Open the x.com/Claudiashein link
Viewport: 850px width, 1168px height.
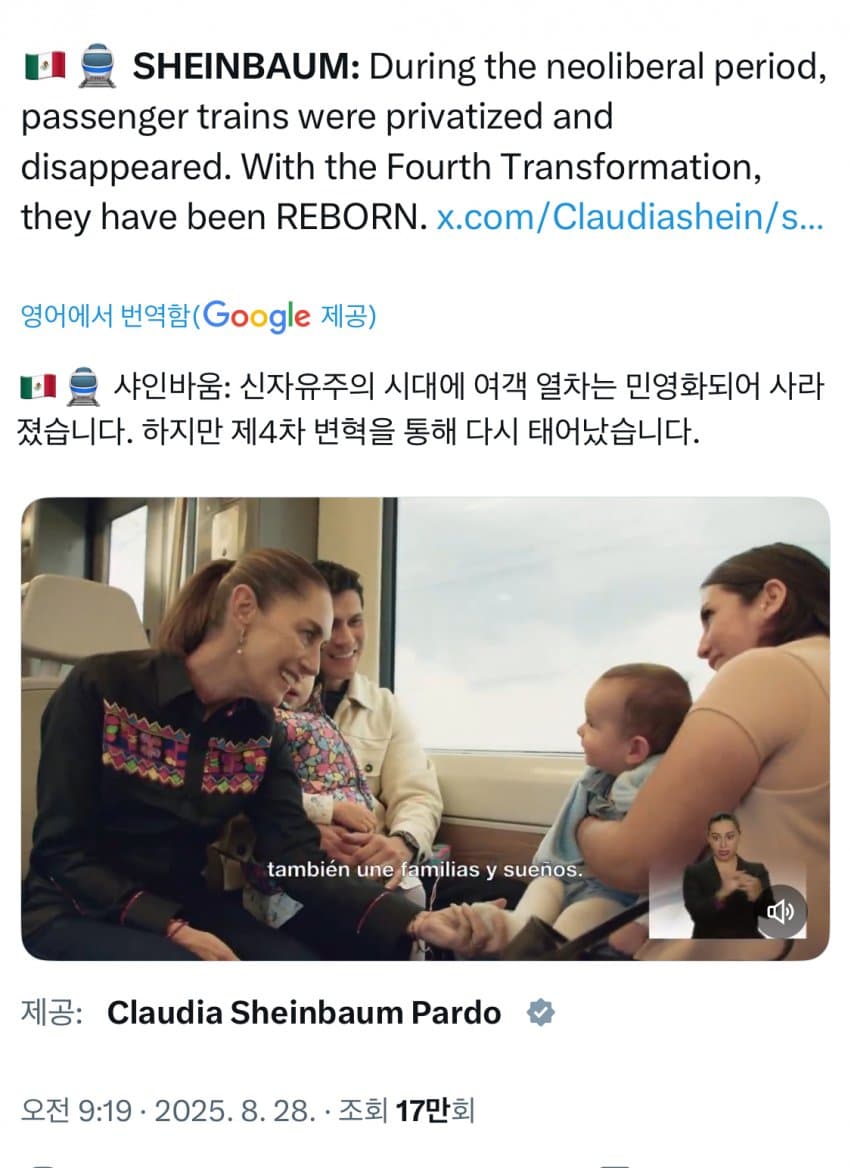629,218
